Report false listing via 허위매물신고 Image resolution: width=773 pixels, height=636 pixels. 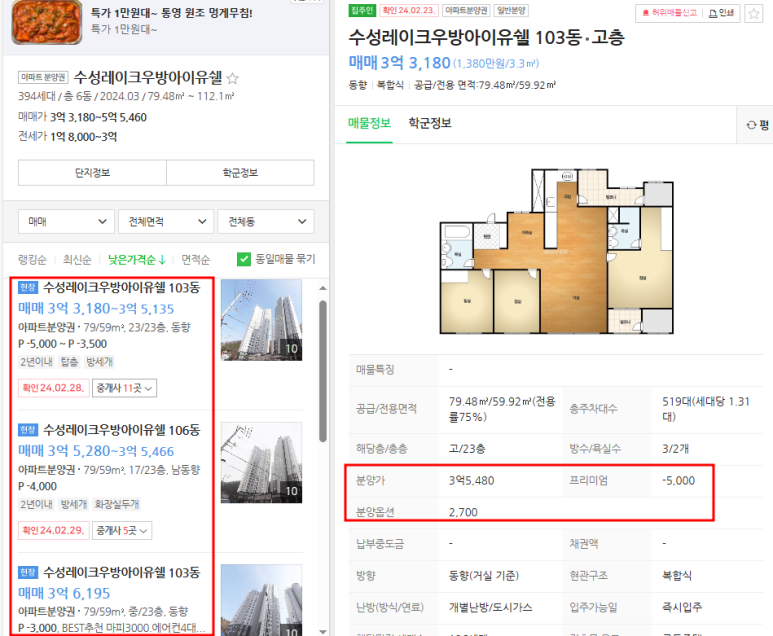click(x=669, y=13)
